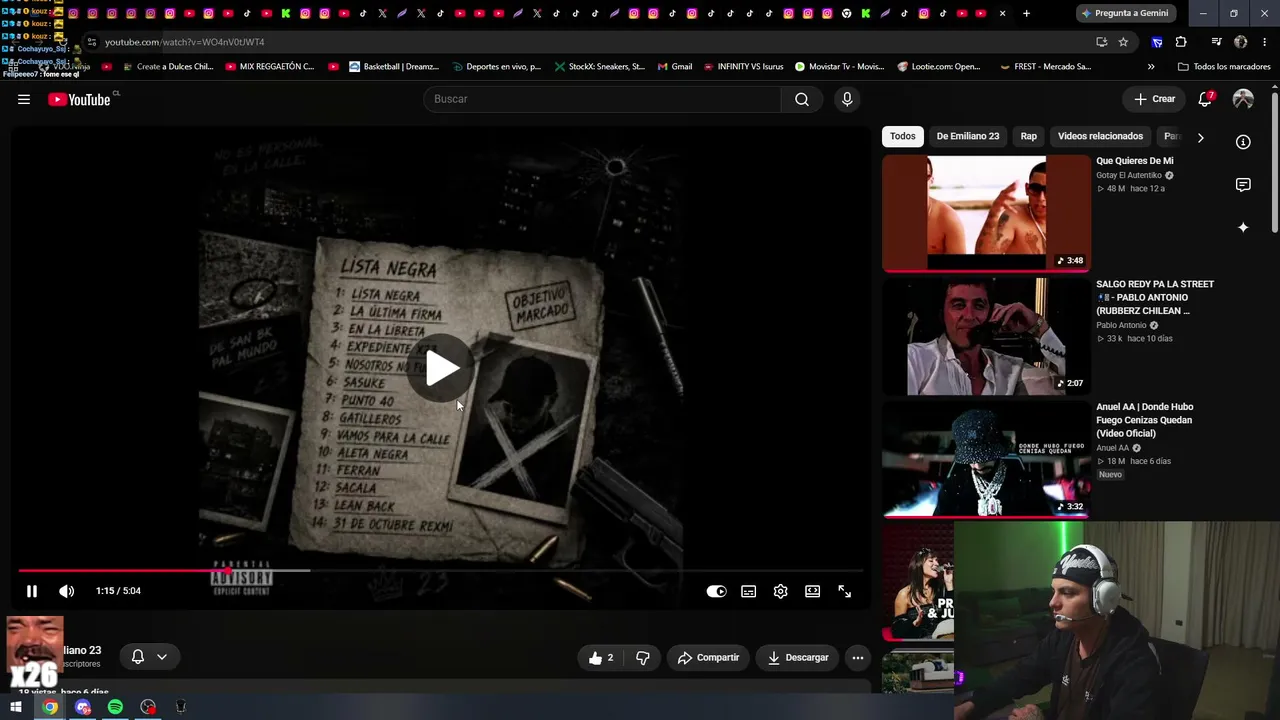The height and width of the screenshot is (720, 1280).
Task: Open Spotify from the taskbar
Action: pyautogui.click(x=115, y=707)
